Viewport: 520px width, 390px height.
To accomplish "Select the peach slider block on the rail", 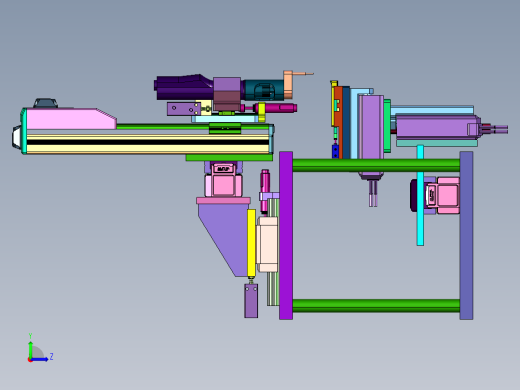I will click(x=267, y=244).
